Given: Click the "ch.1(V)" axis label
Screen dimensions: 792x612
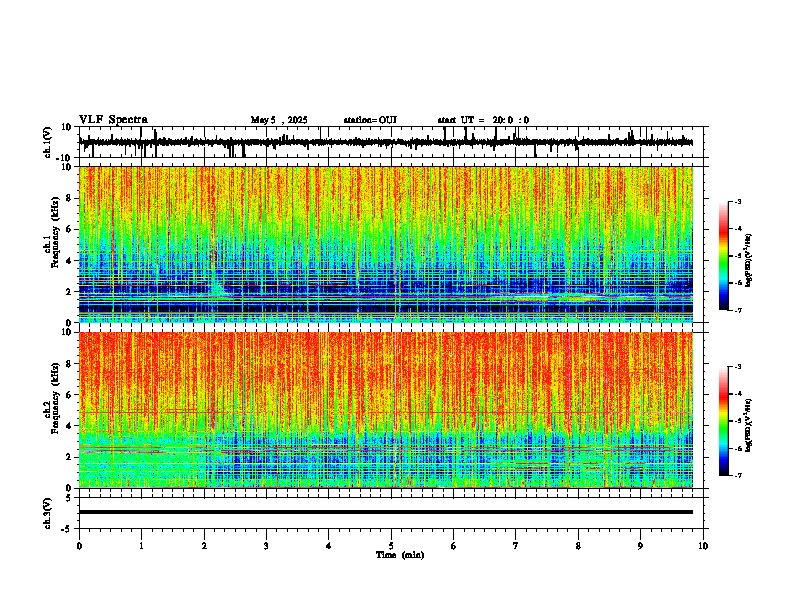Looking at the screenshot, I should [48, 142].
